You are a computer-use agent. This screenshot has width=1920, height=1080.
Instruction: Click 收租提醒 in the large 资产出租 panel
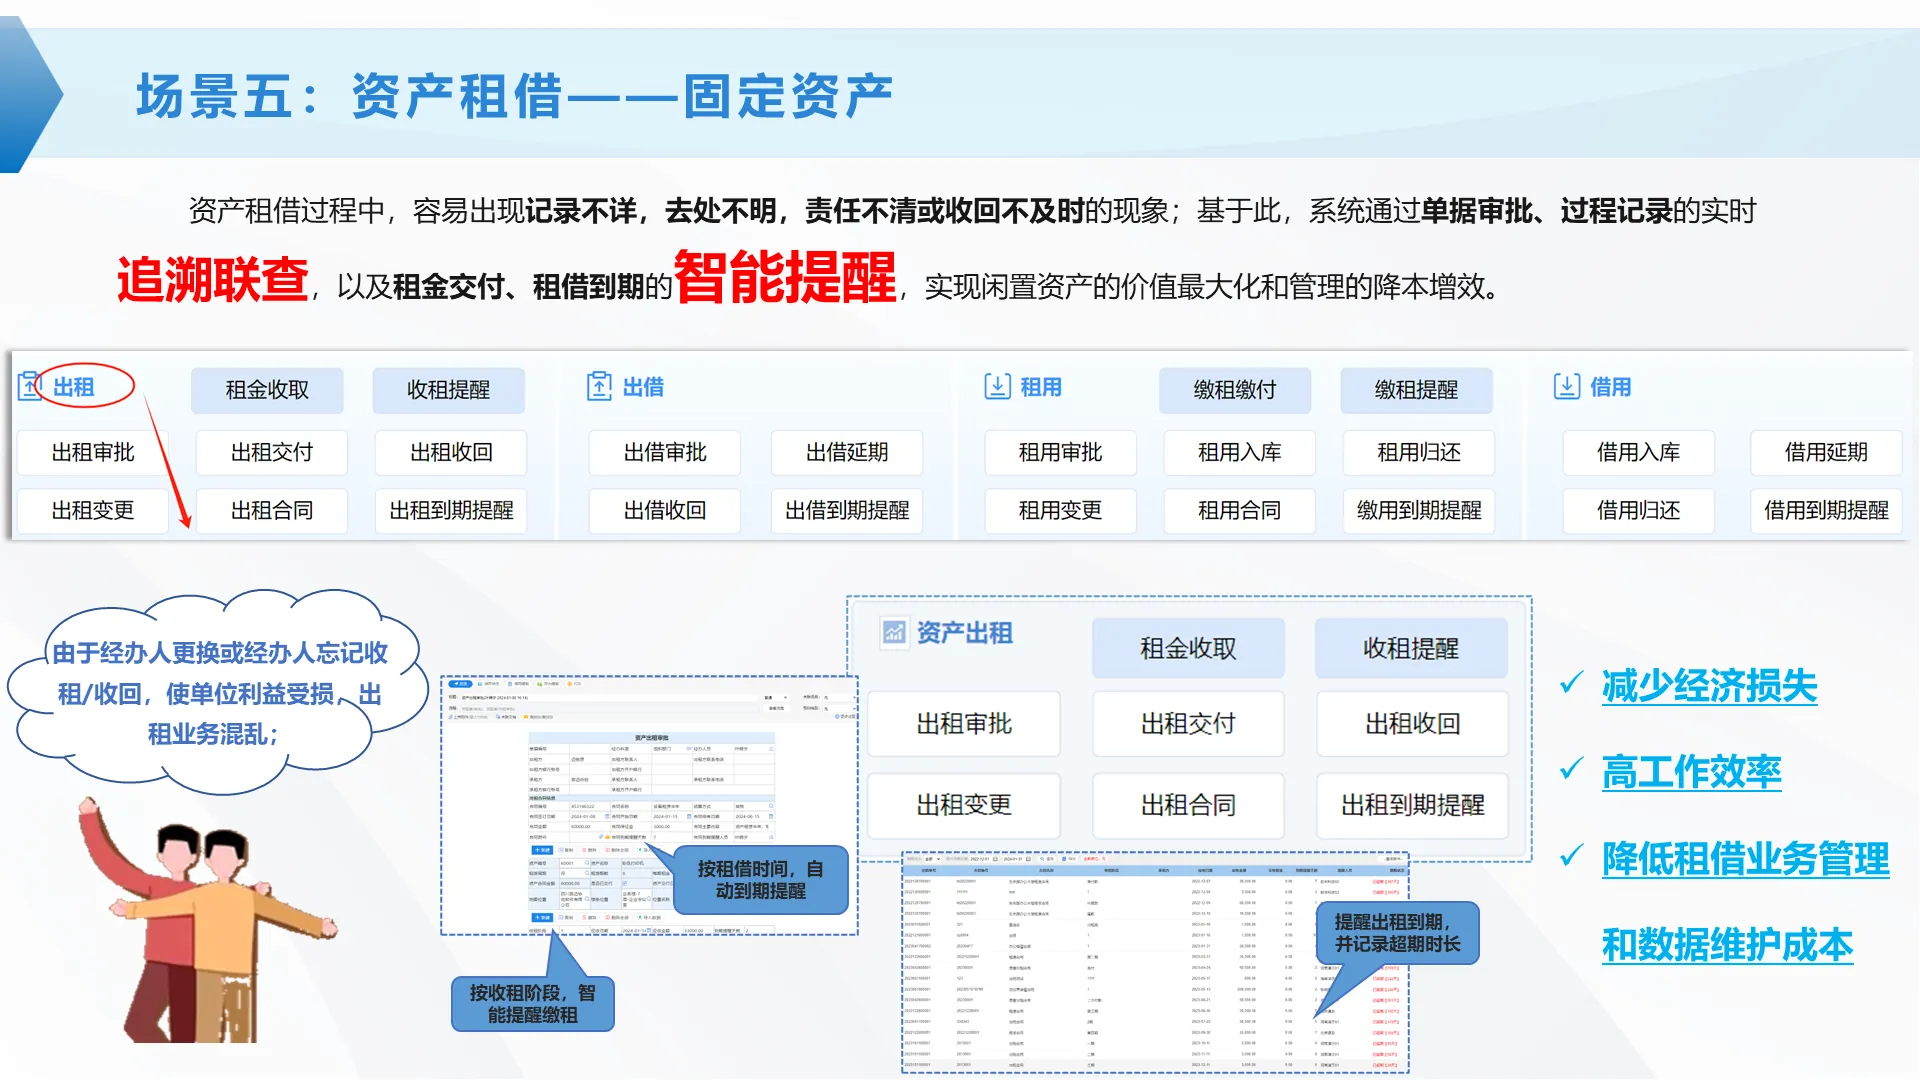[x=1411, y=648]
